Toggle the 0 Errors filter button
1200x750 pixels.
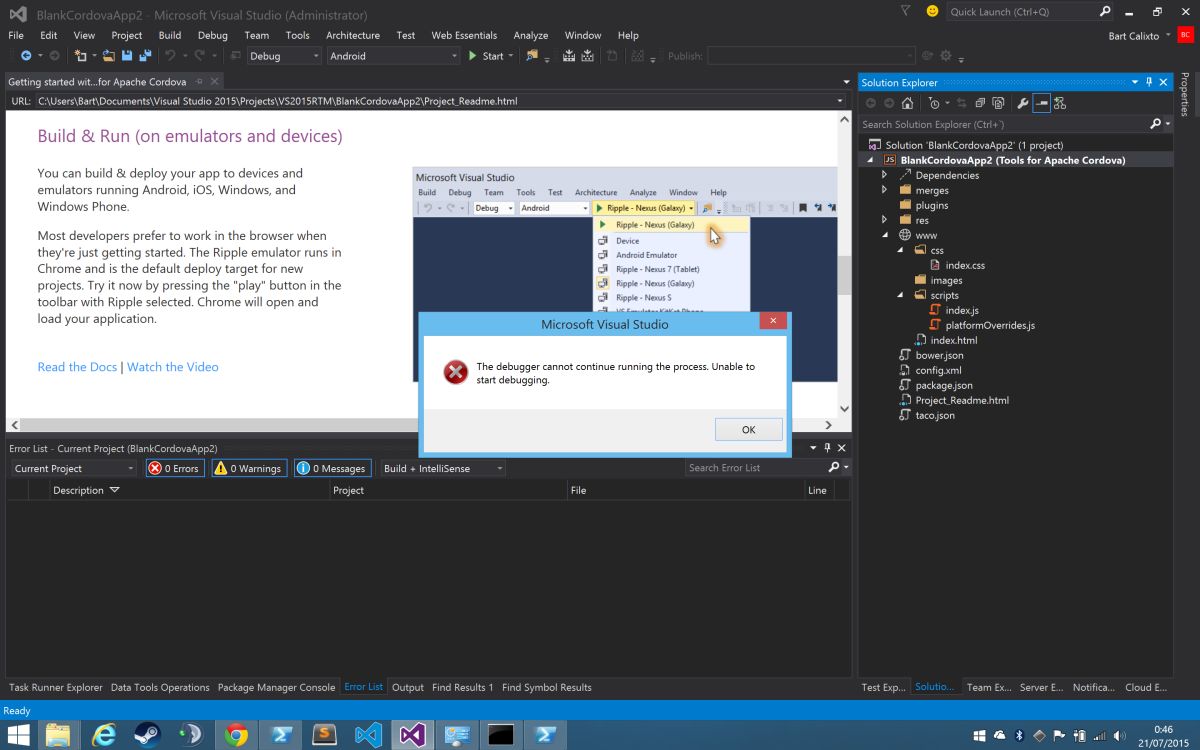(x=174, y=468)
